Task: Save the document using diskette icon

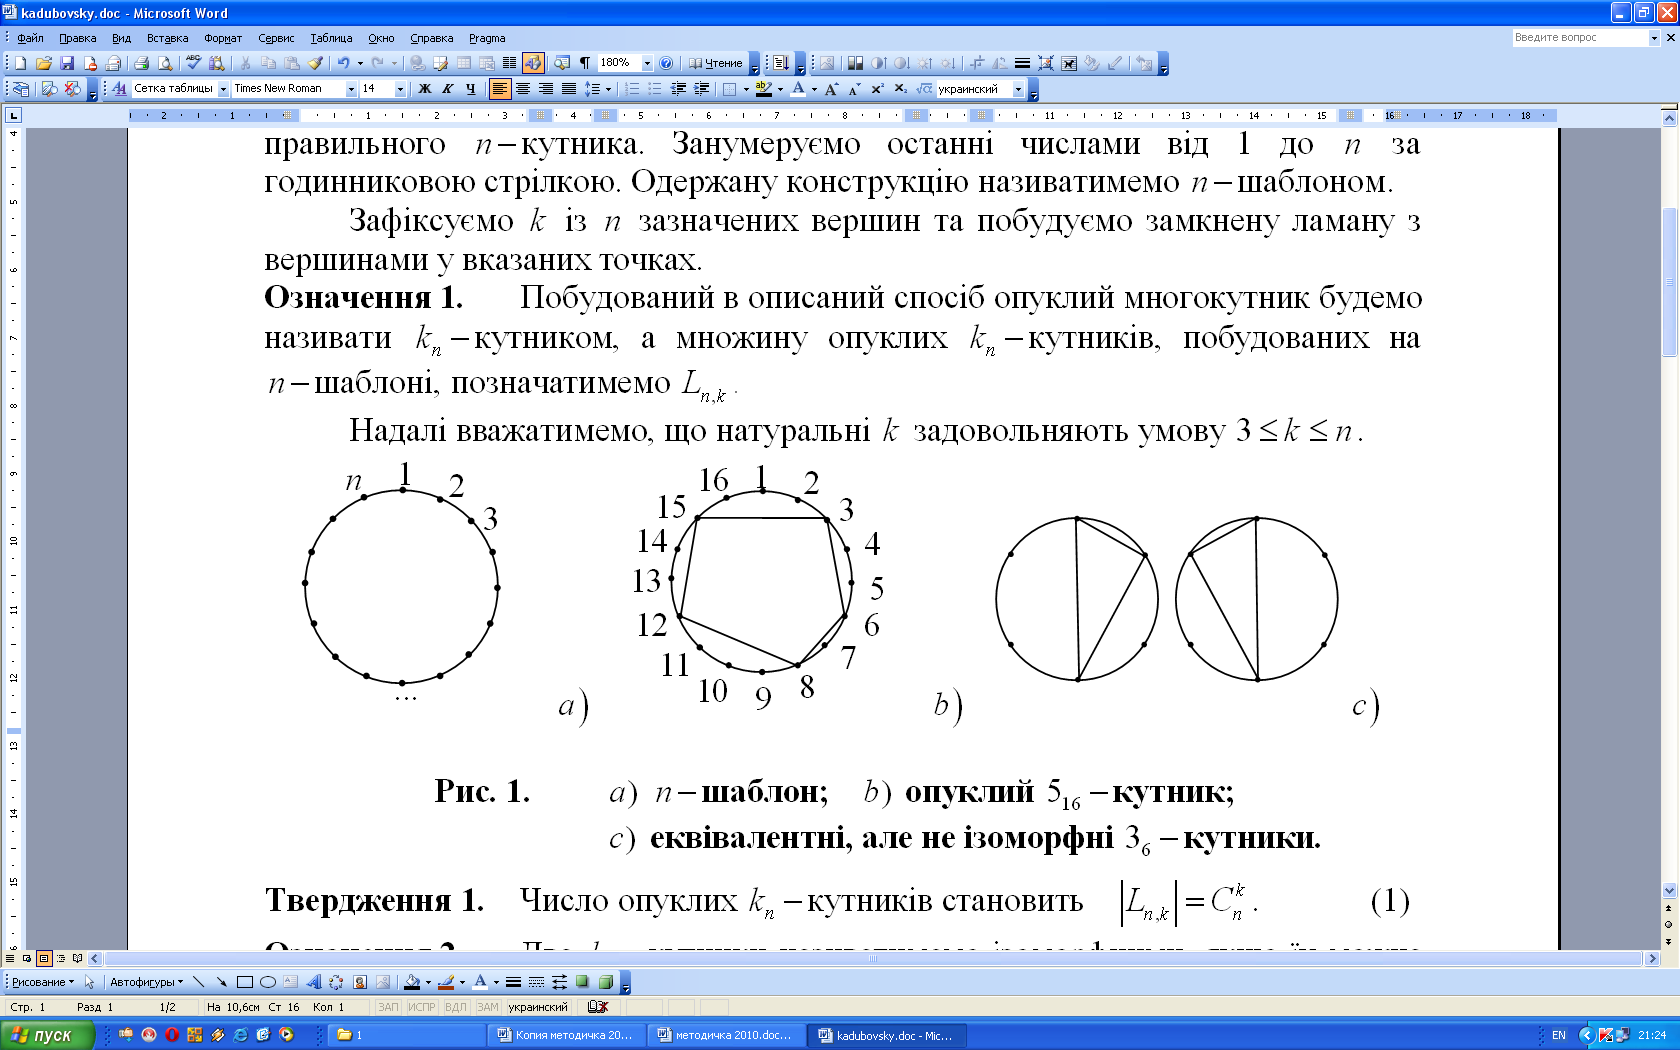Action: 67,63
